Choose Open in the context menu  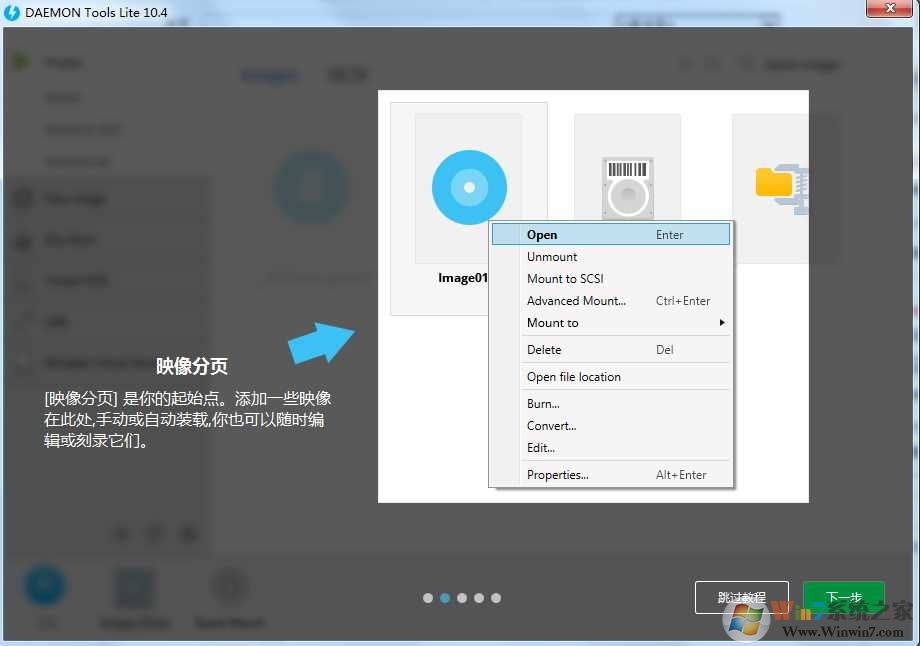click(542, 235)
